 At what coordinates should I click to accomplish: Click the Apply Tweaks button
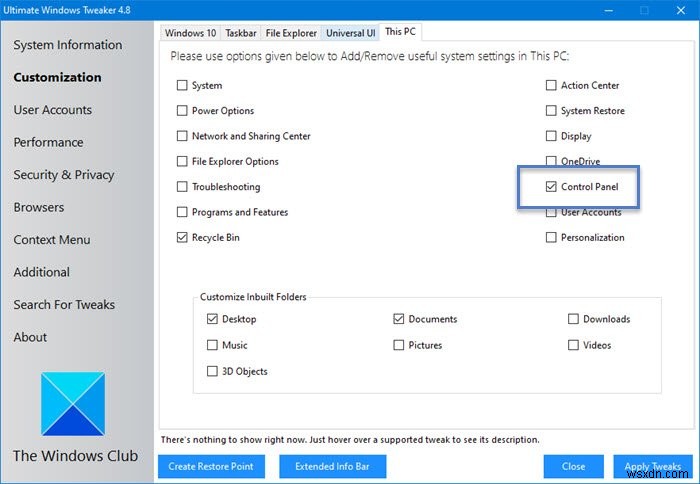653,467
